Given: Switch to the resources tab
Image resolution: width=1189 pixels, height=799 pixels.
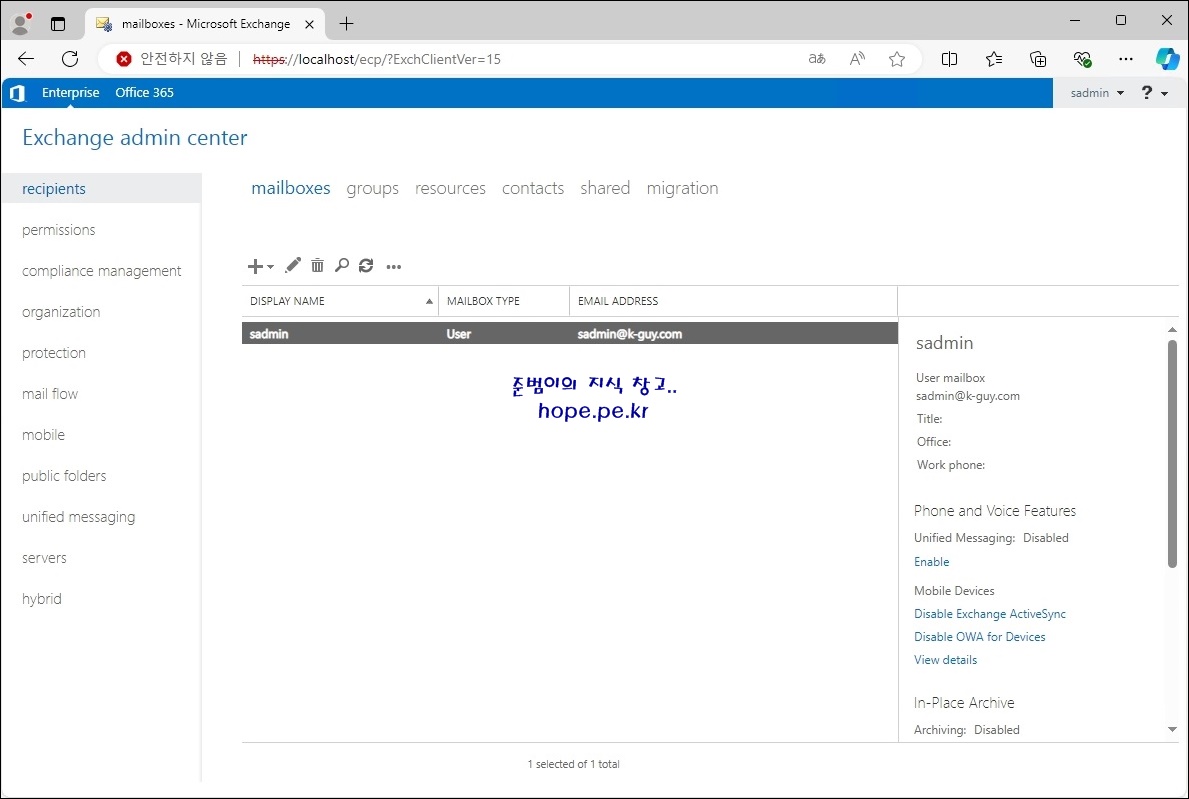Looking at the screenshot, I should click(x=450, y=188).
